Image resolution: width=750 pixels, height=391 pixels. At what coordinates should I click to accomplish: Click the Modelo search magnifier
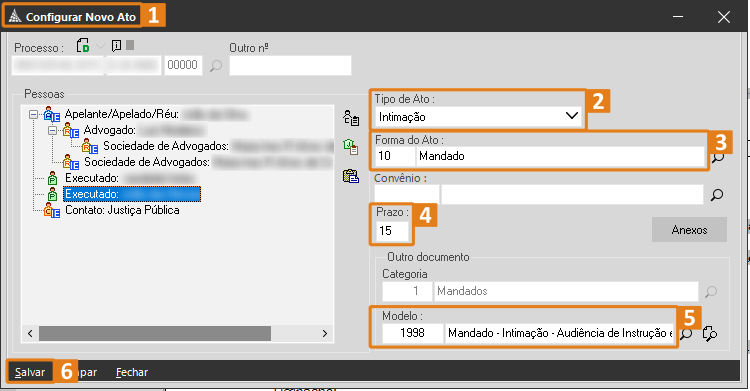click(x=686, y=334)
